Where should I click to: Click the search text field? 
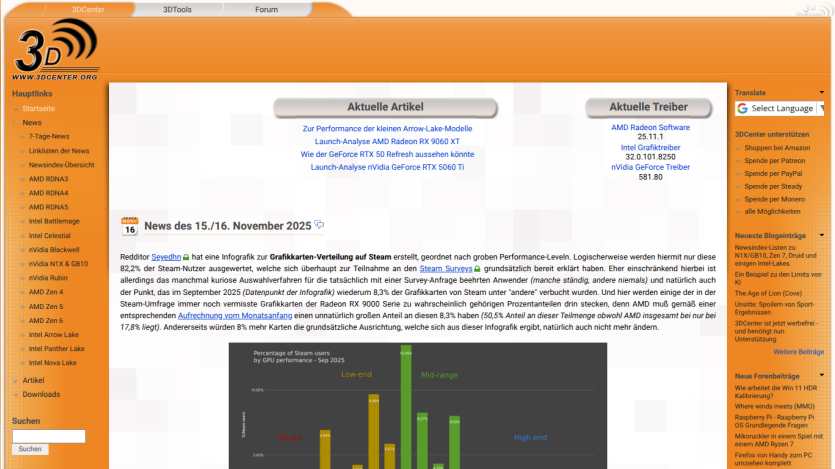[x=48, y=437]
